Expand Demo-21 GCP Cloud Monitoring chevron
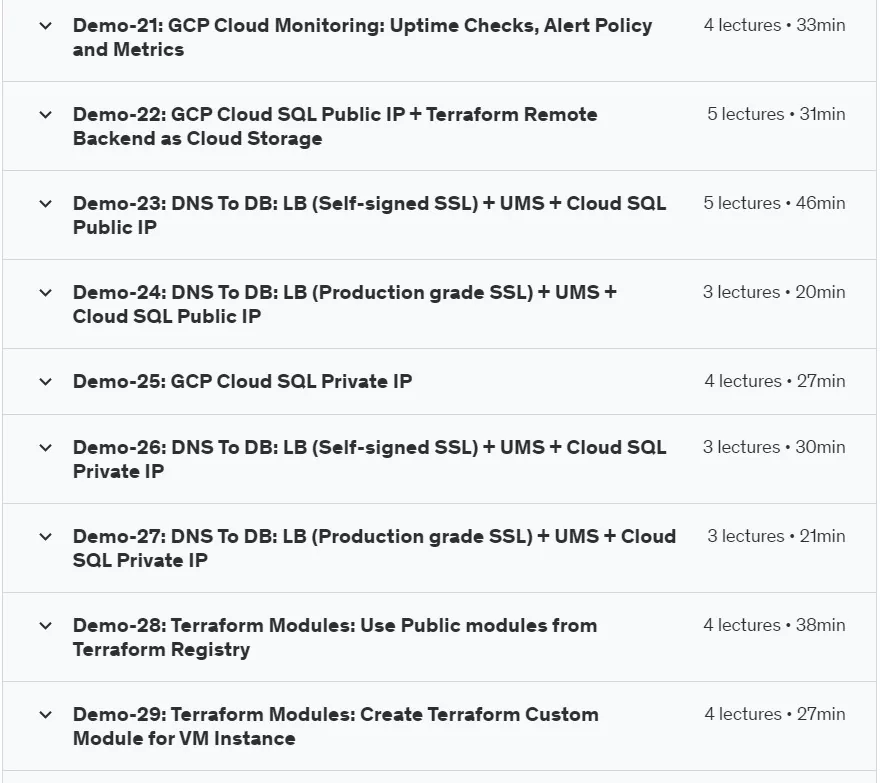The width and height of the screenshot is (880, 783). tap(45, 26)
